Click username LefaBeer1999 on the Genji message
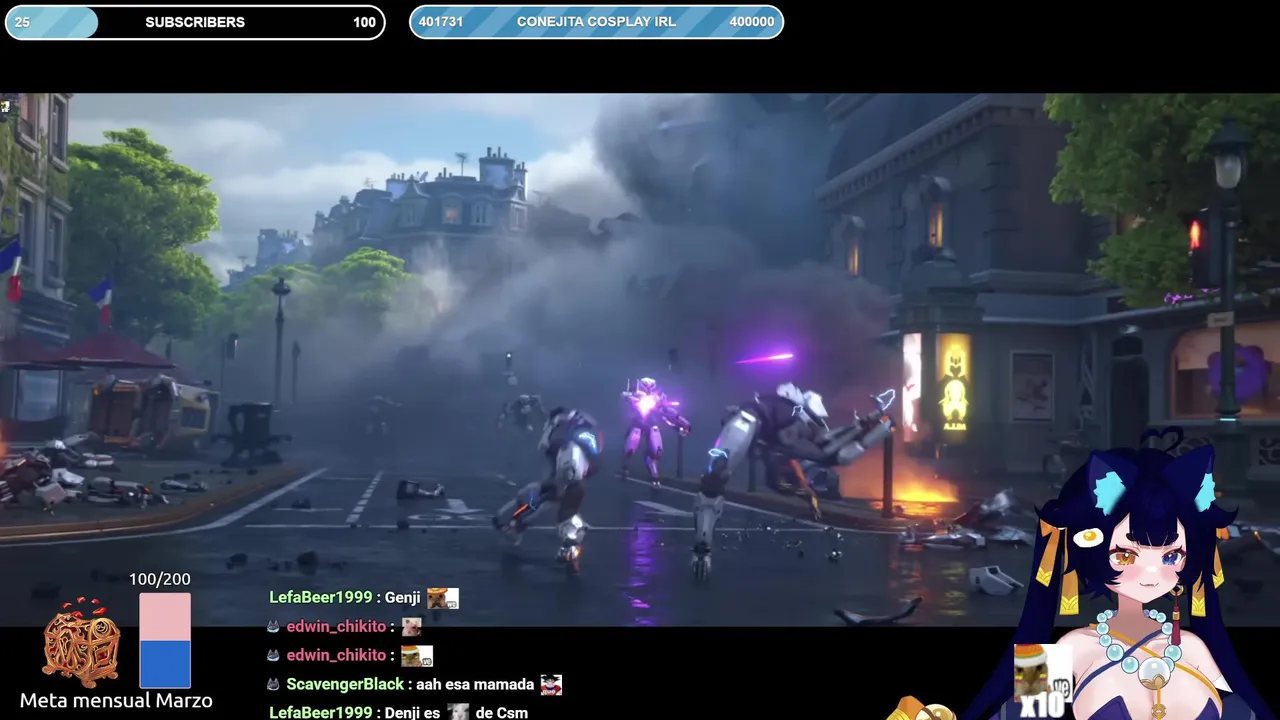This screenshot has height=720, width=1280. [320, 598]
